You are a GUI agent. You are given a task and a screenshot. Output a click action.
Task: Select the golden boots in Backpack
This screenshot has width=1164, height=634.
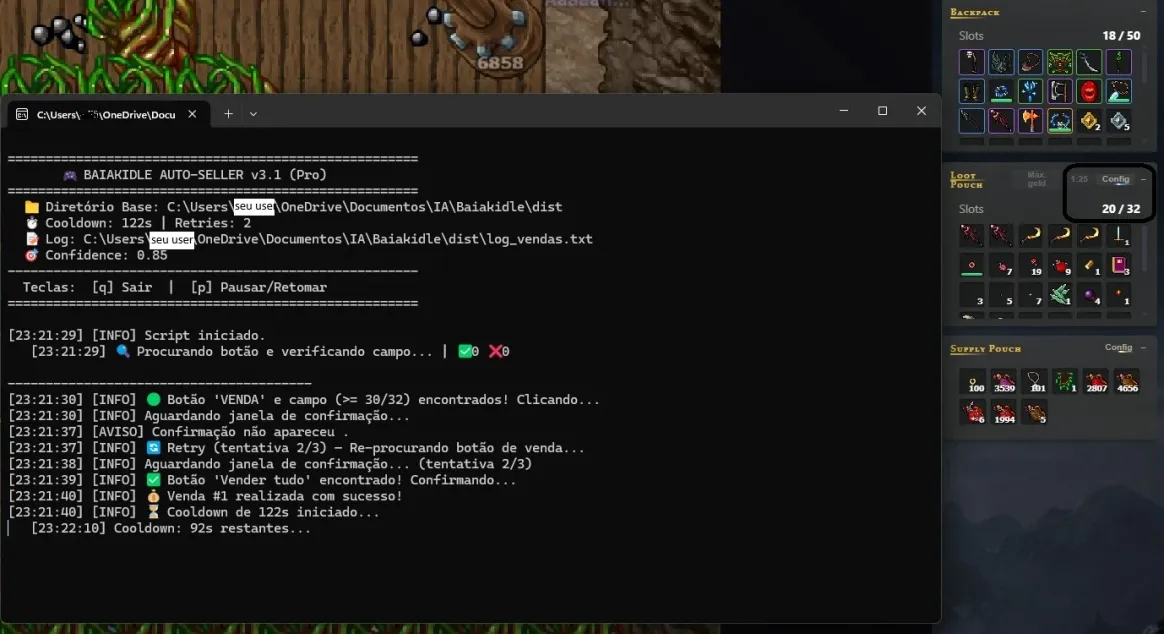(x=971, y=91)
